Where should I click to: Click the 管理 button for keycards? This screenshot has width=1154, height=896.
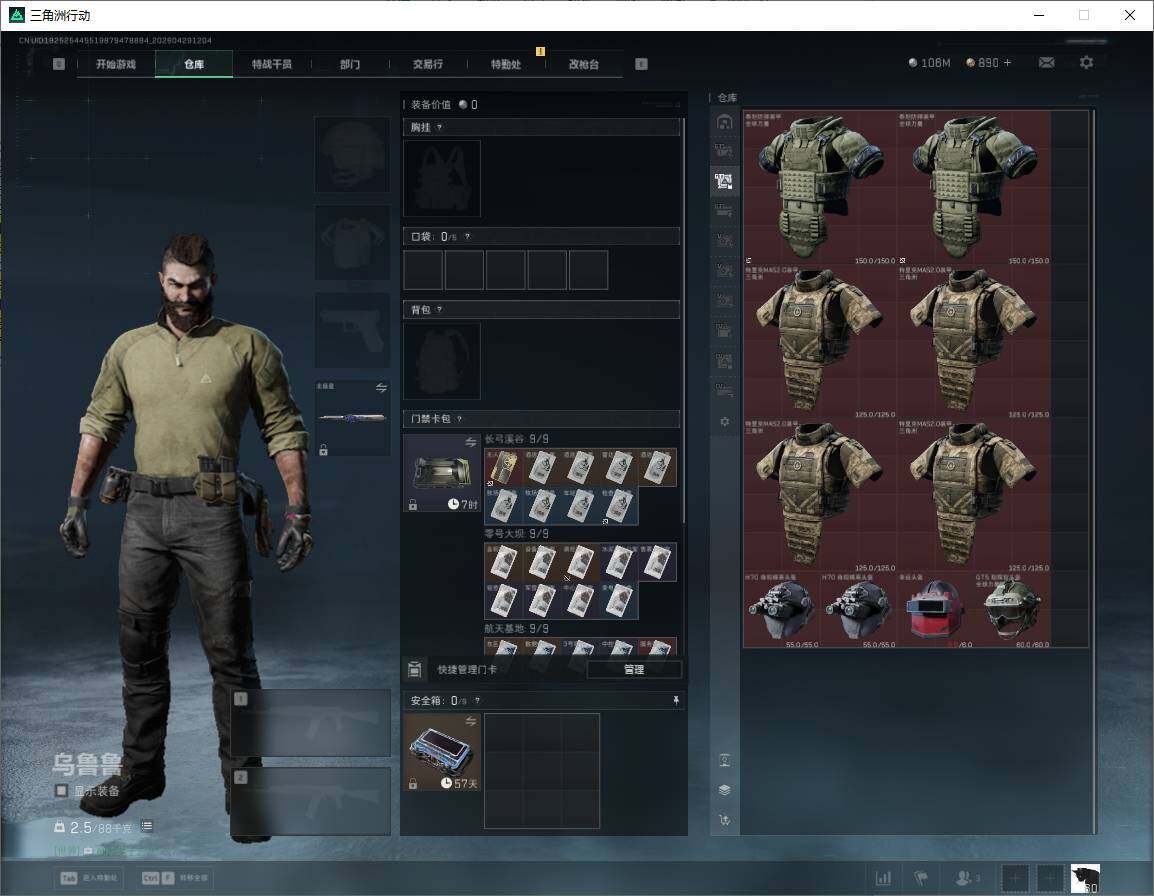coord(634,669)
